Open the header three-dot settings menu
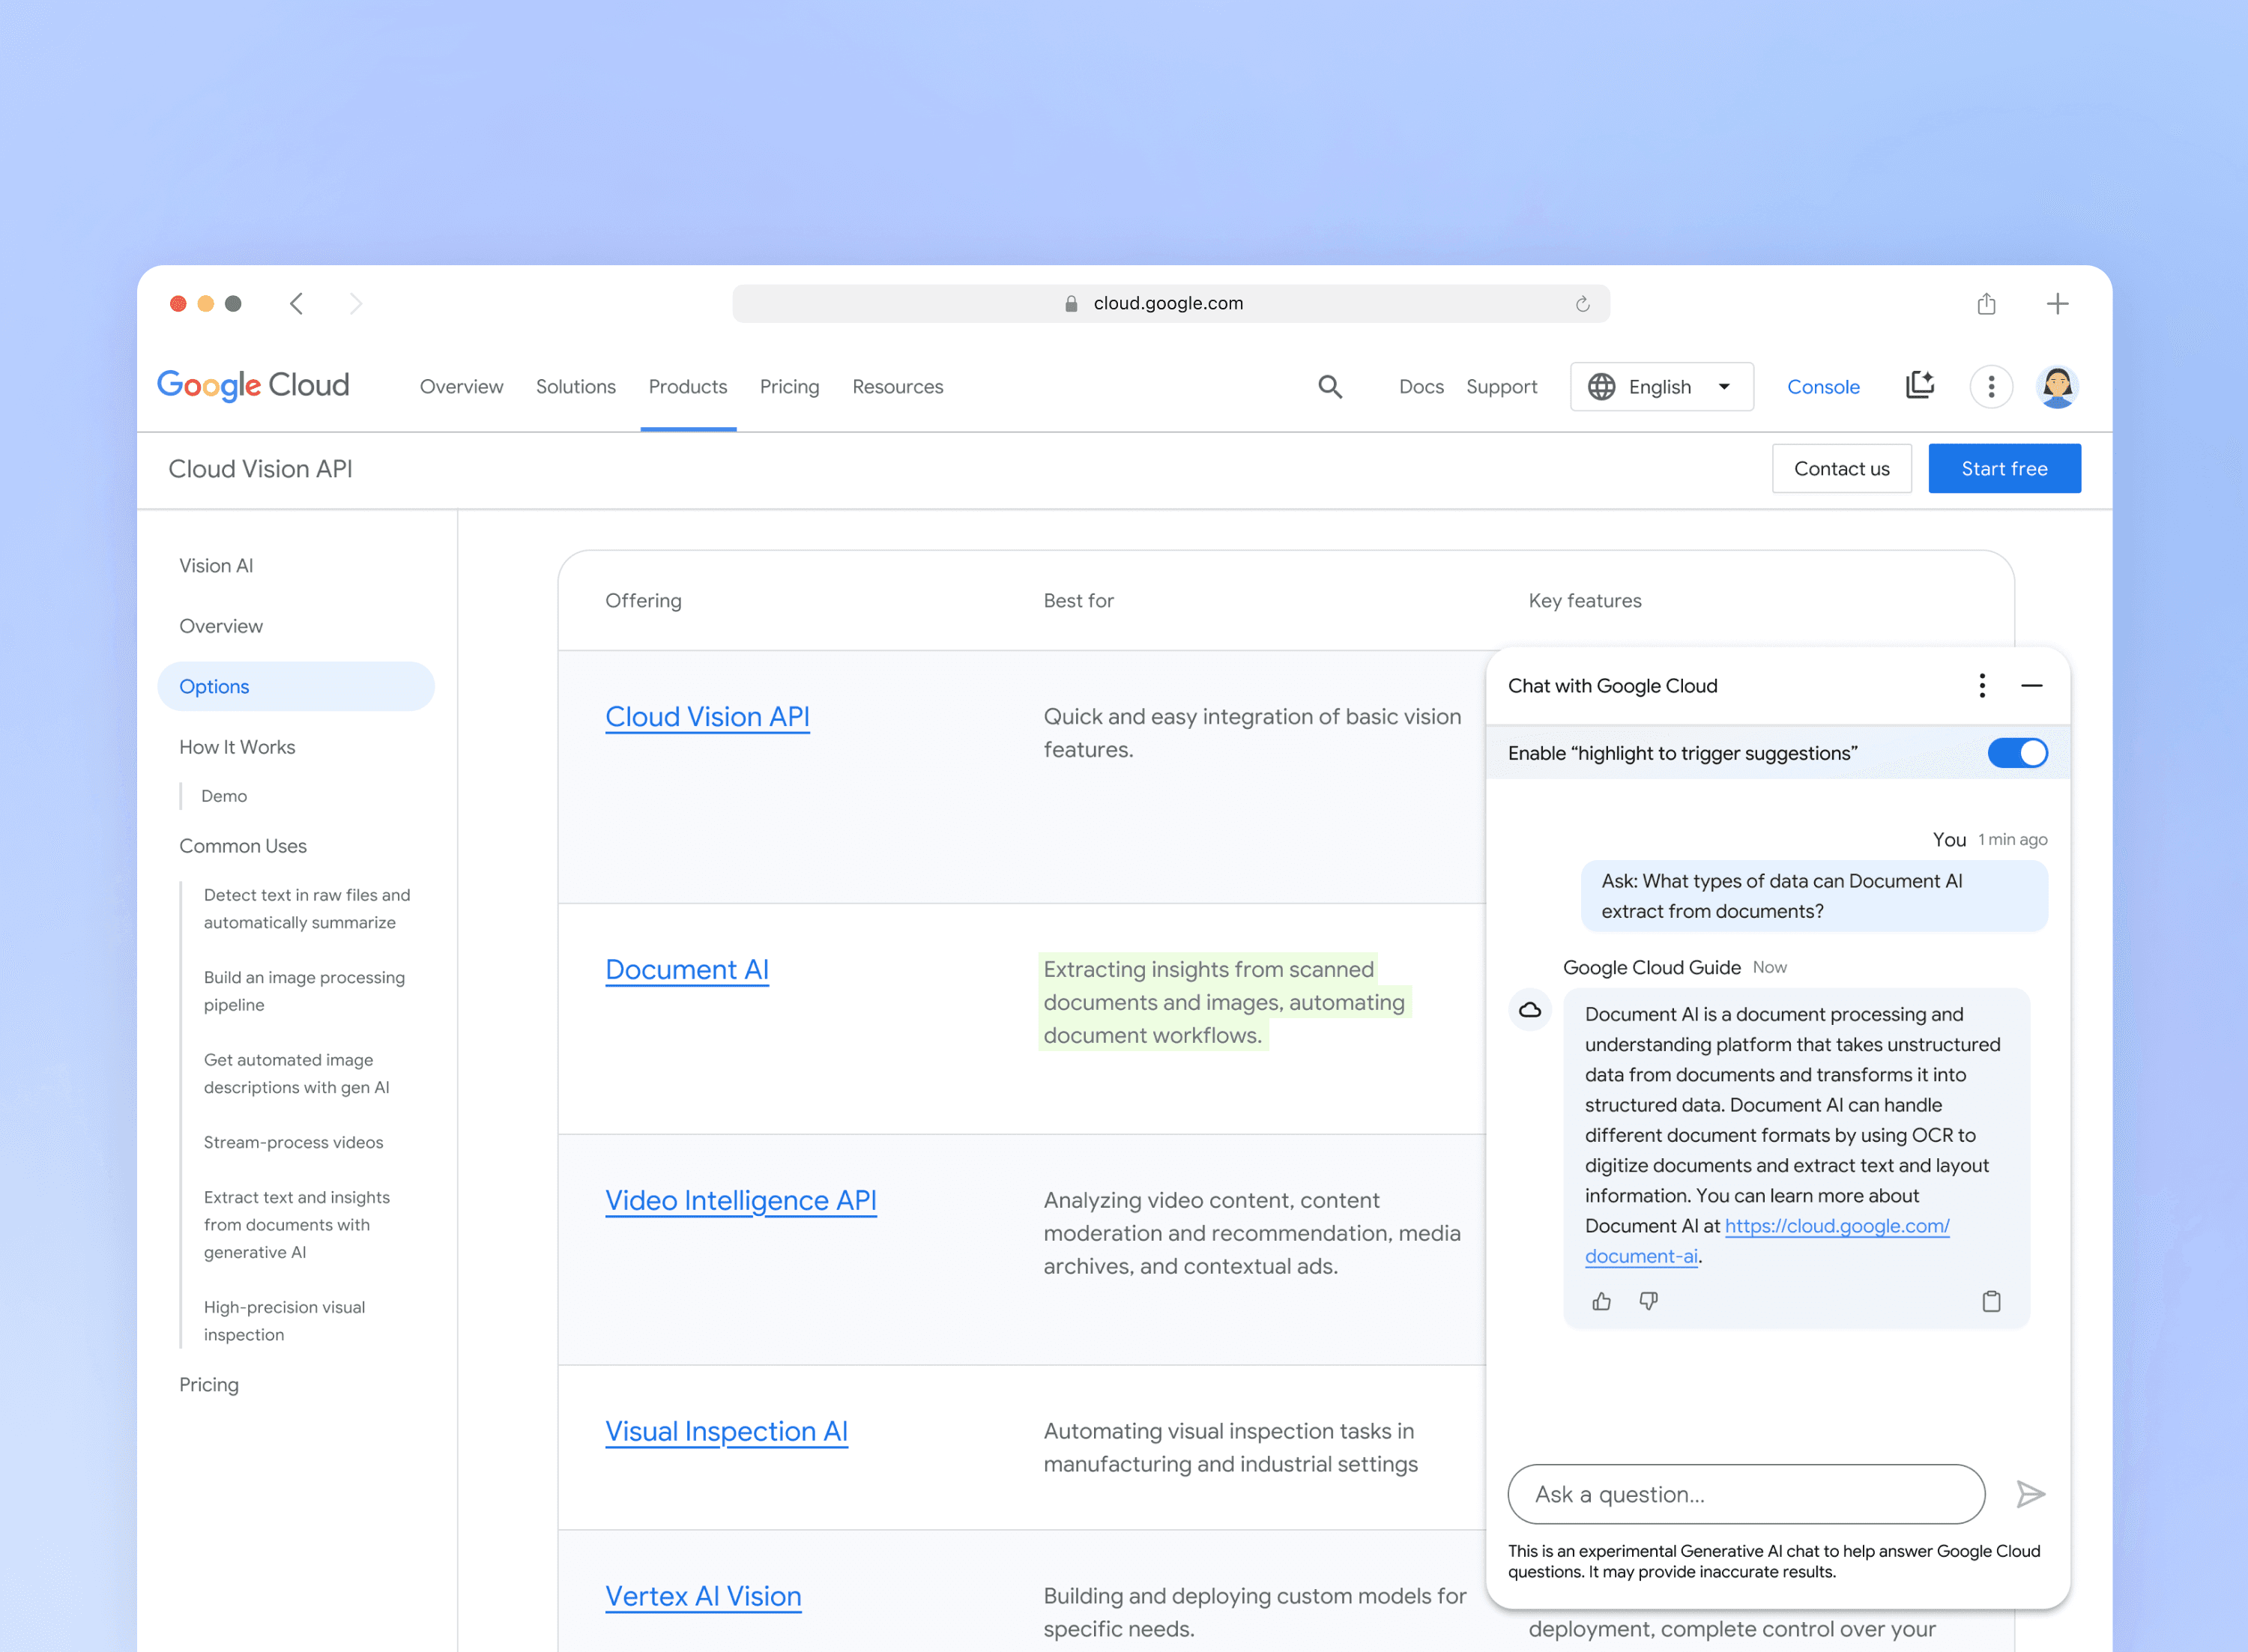Image resolution: width=2248 pixels, height=1652 pixels. [1991, 387]
